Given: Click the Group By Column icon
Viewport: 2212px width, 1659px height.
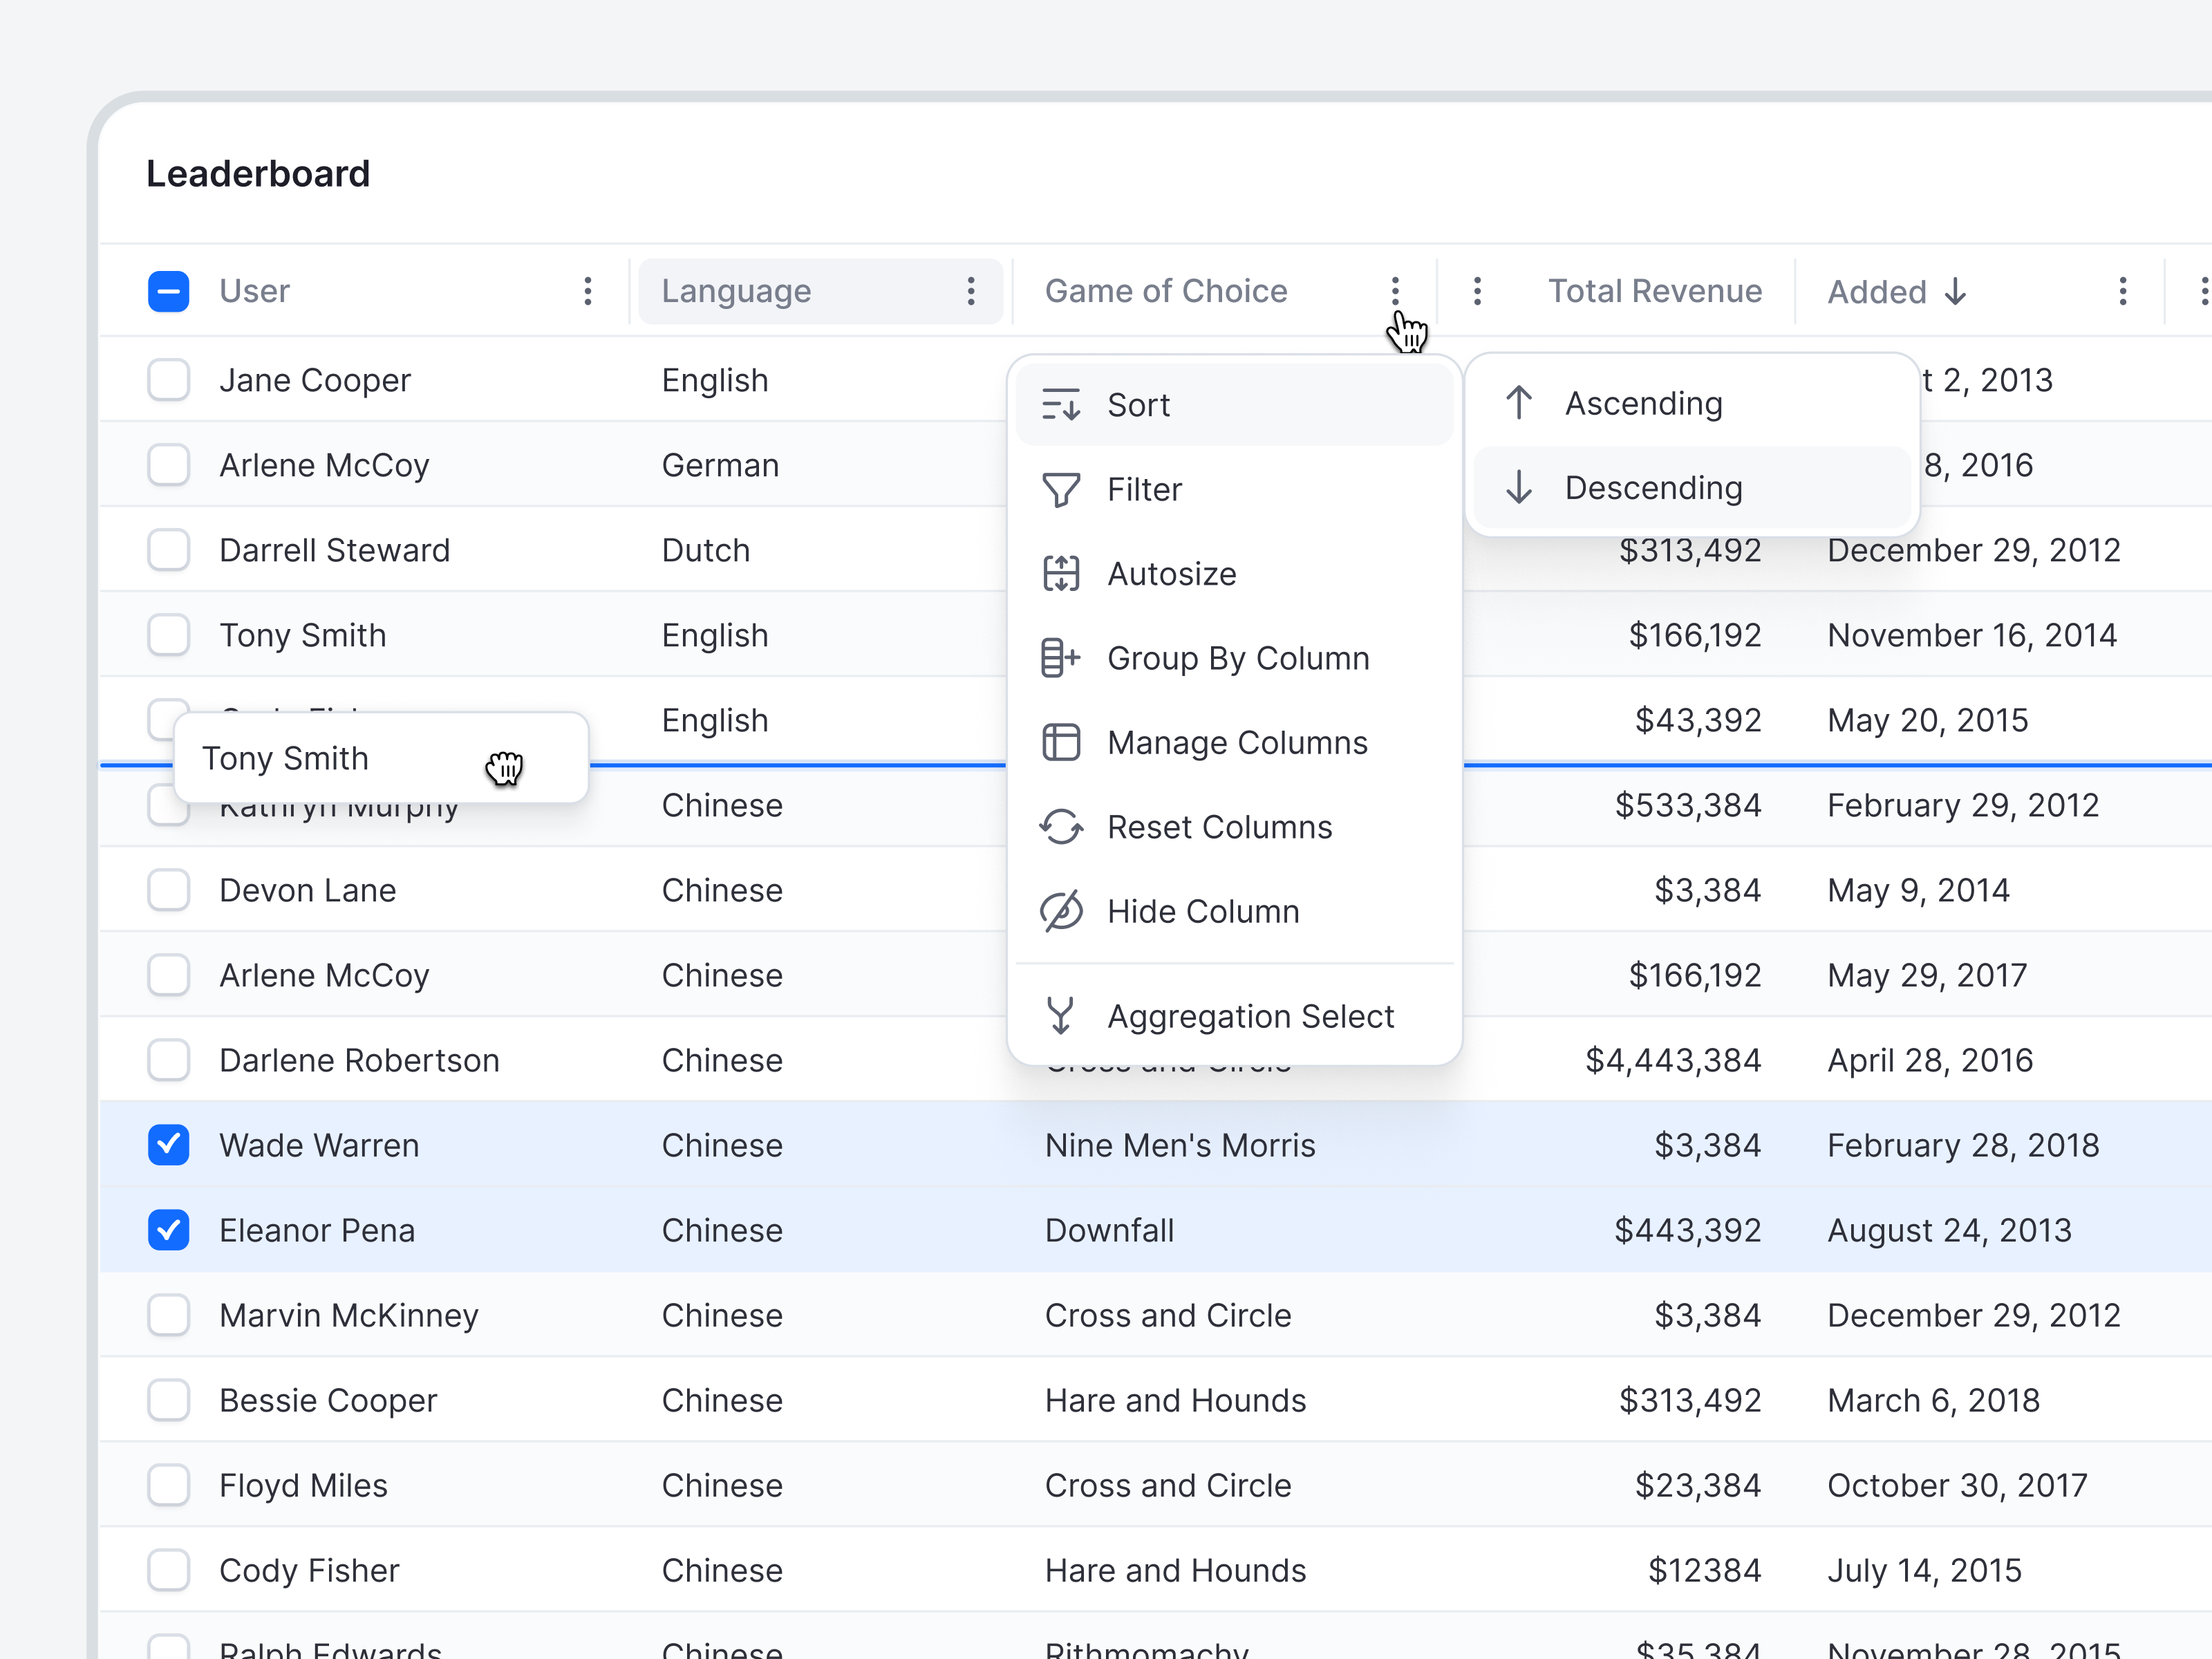Looking at the screenshot, I should tap(1062, 658).
